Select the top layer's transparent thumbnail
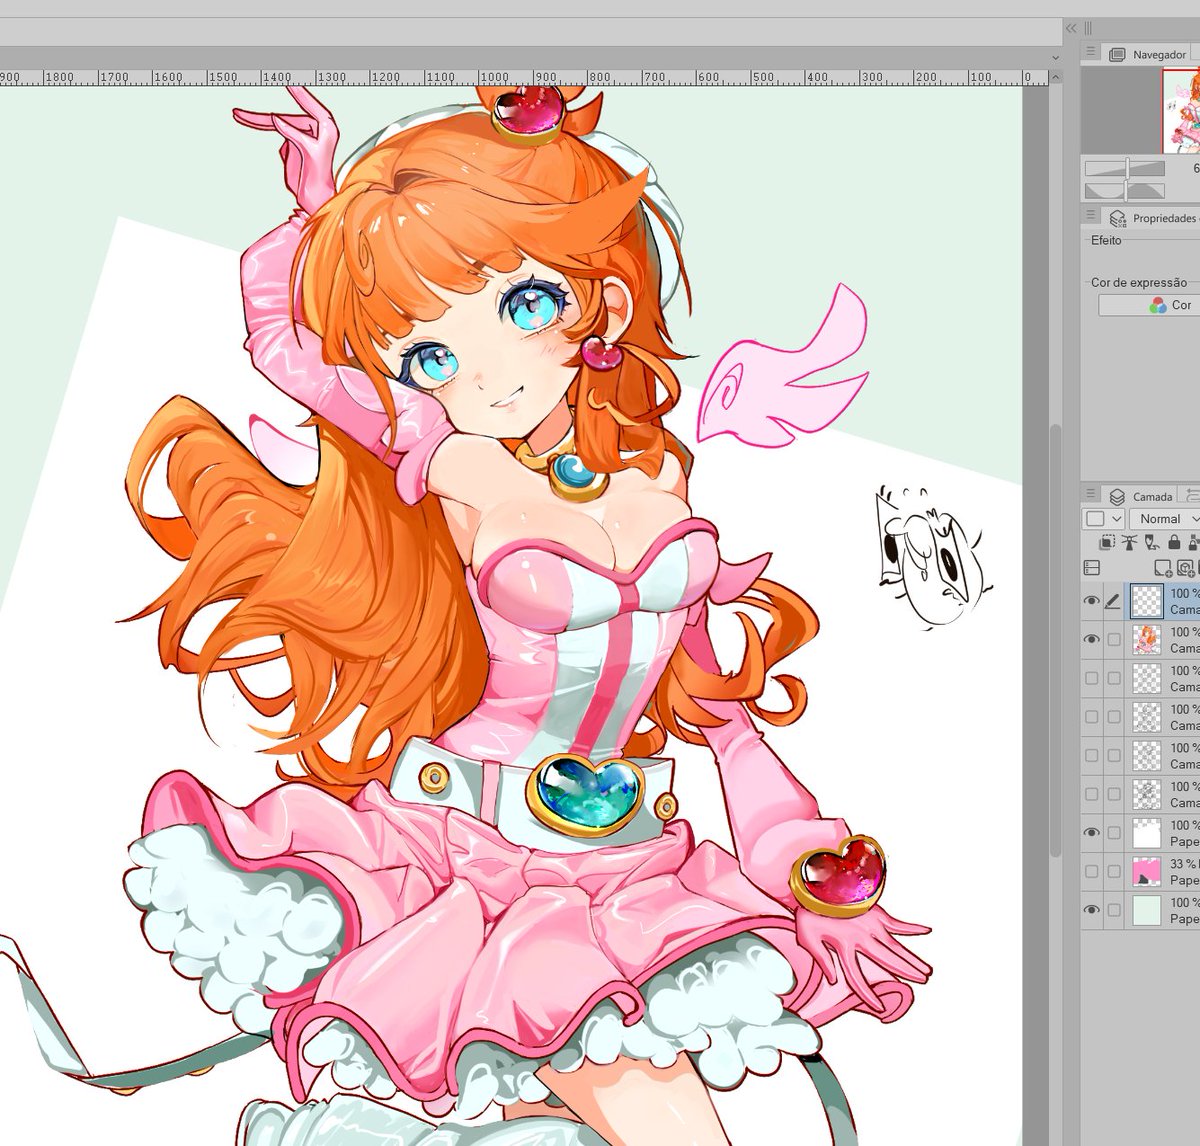1200x1146 pixels. (1147, 601)
